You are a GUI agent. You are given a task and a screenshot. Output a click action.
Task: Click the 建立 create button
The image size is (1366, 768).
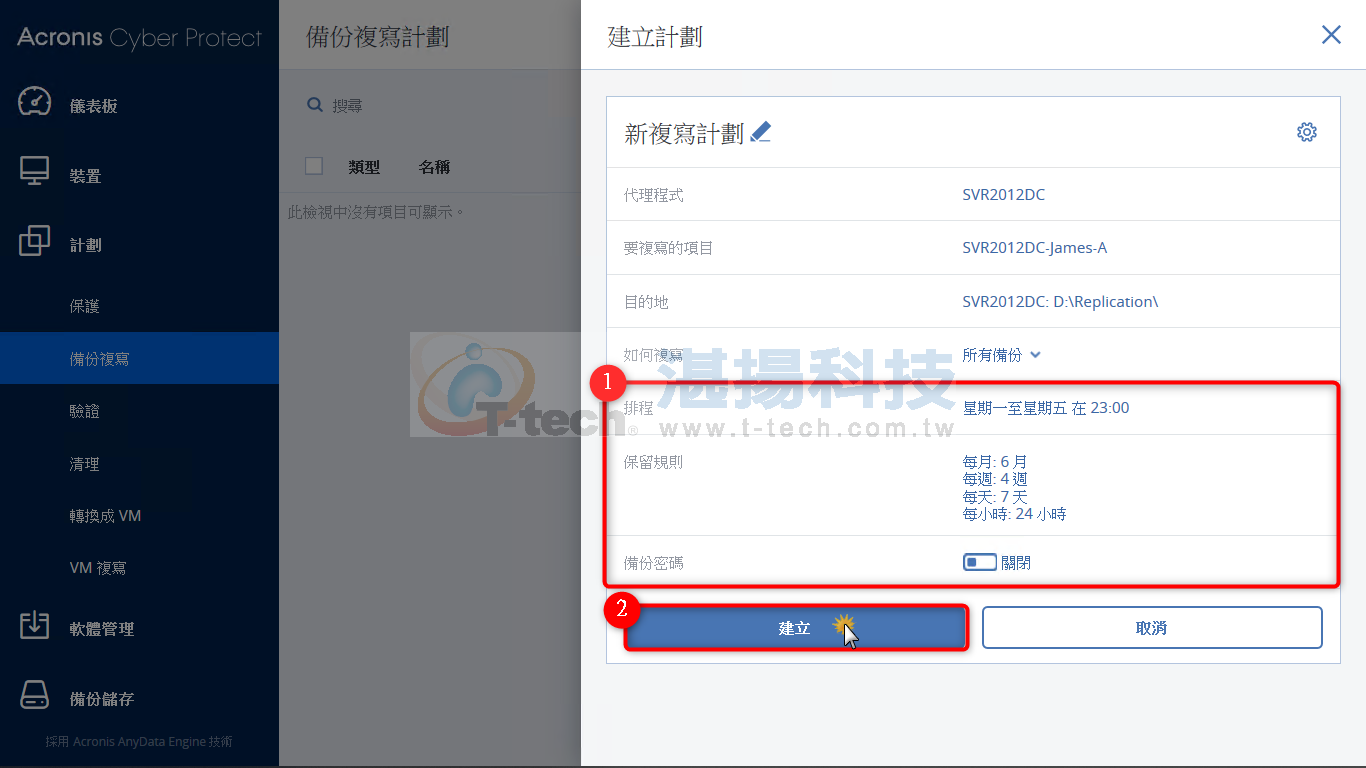tap(796, 628)
